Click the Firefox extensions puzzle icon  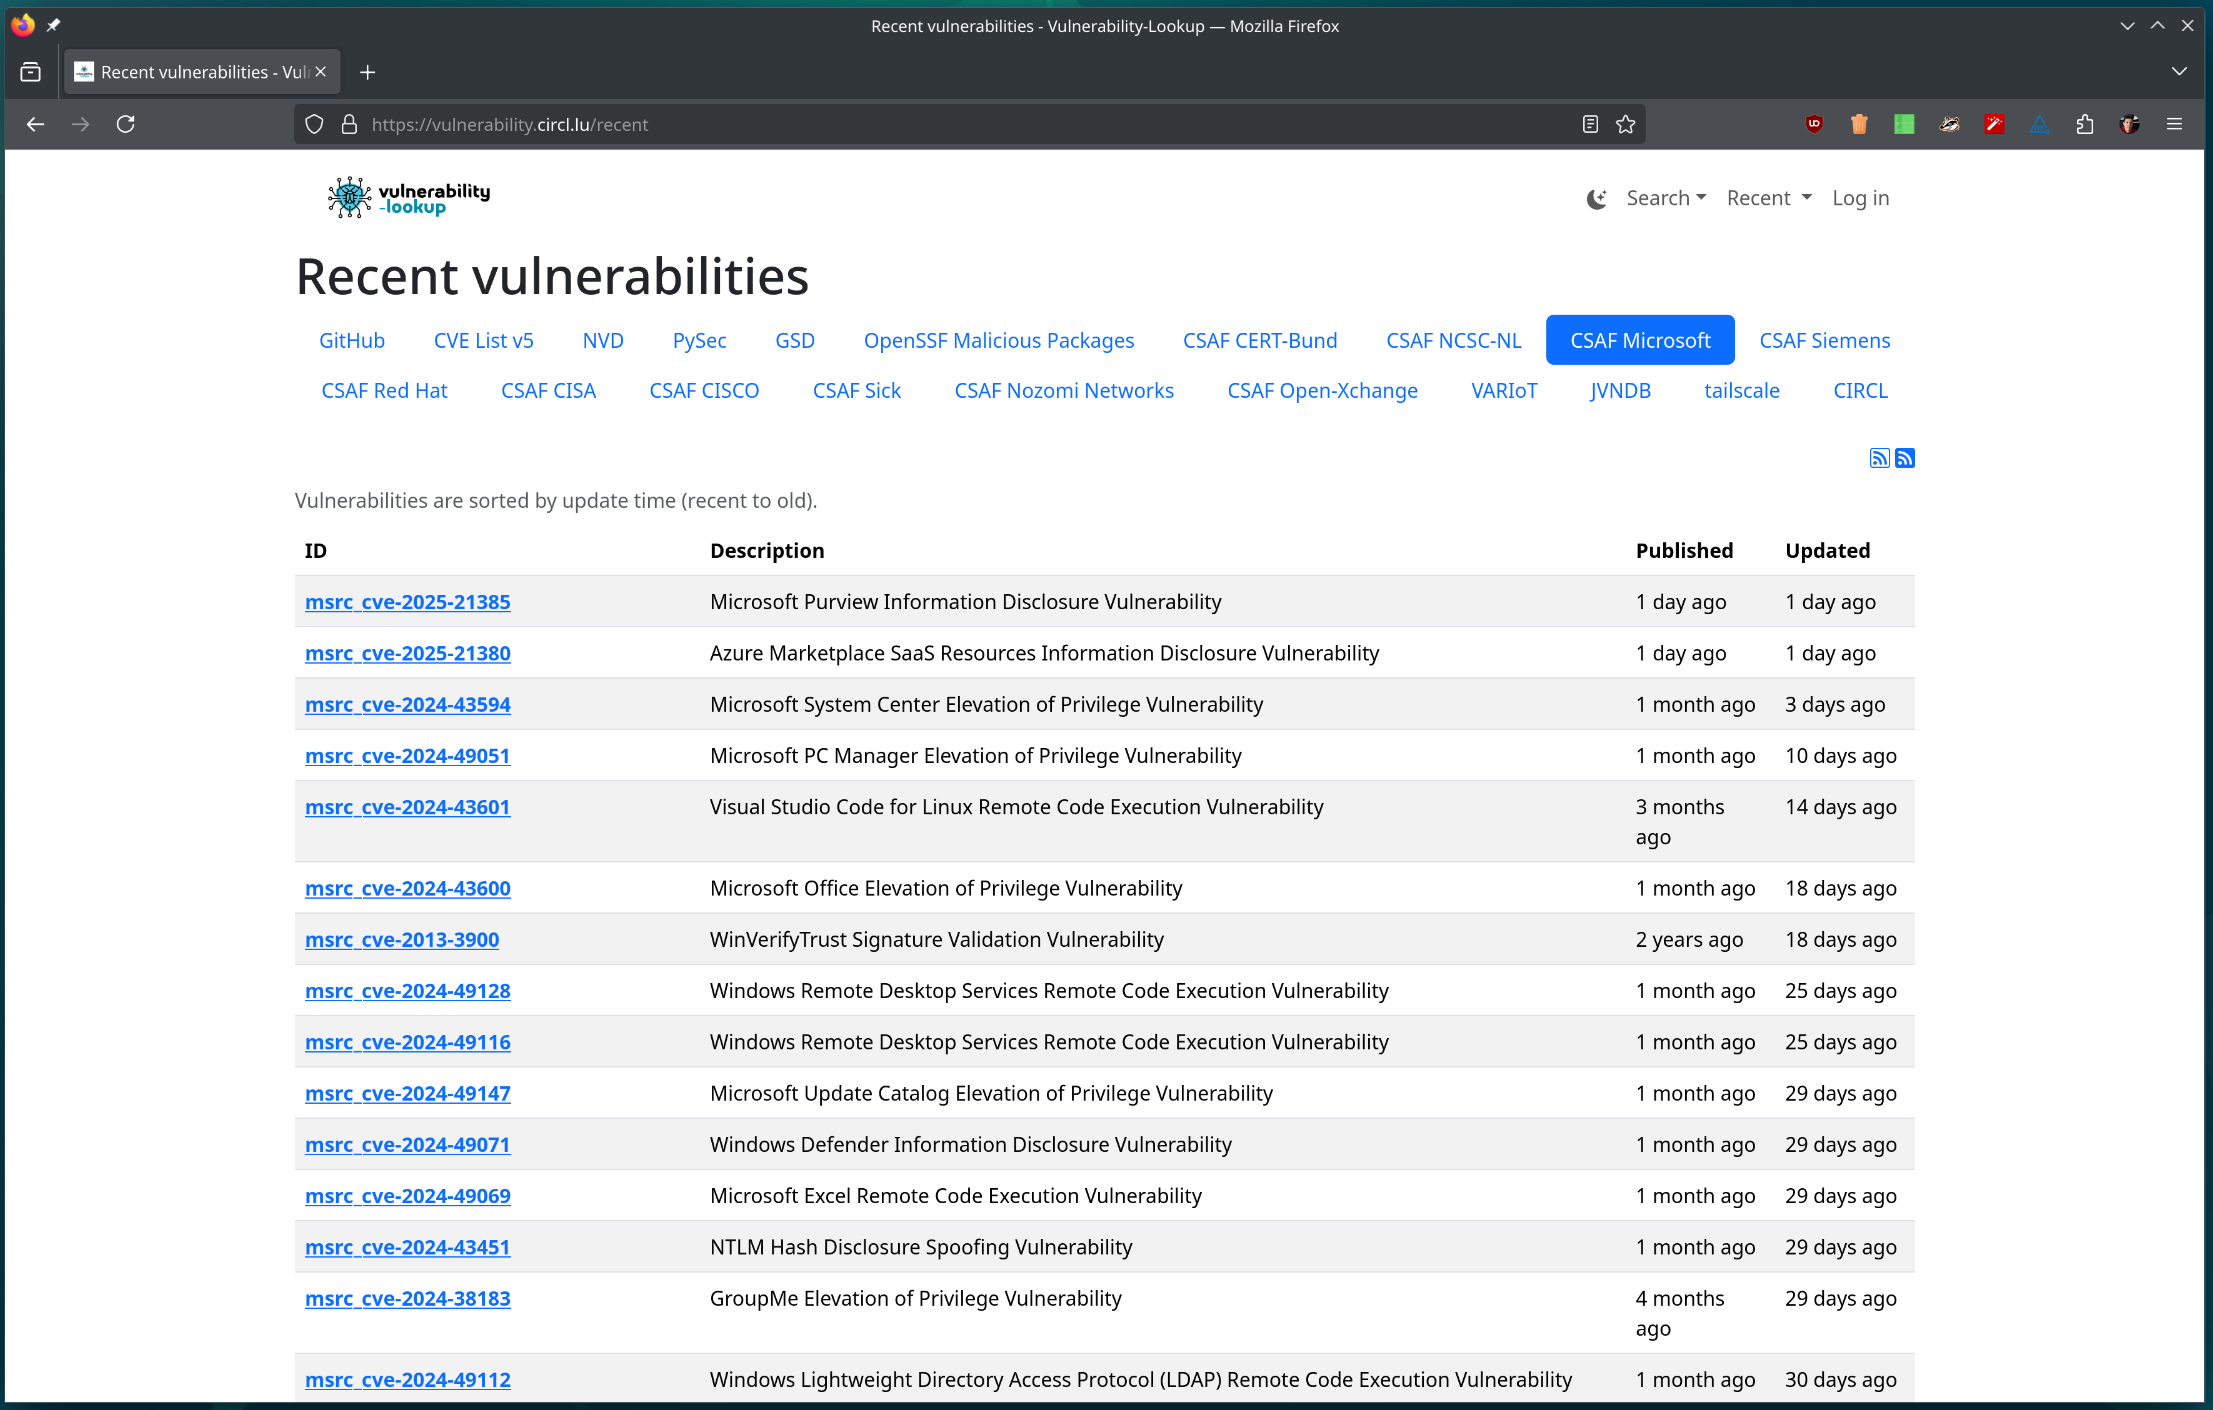2086,124
